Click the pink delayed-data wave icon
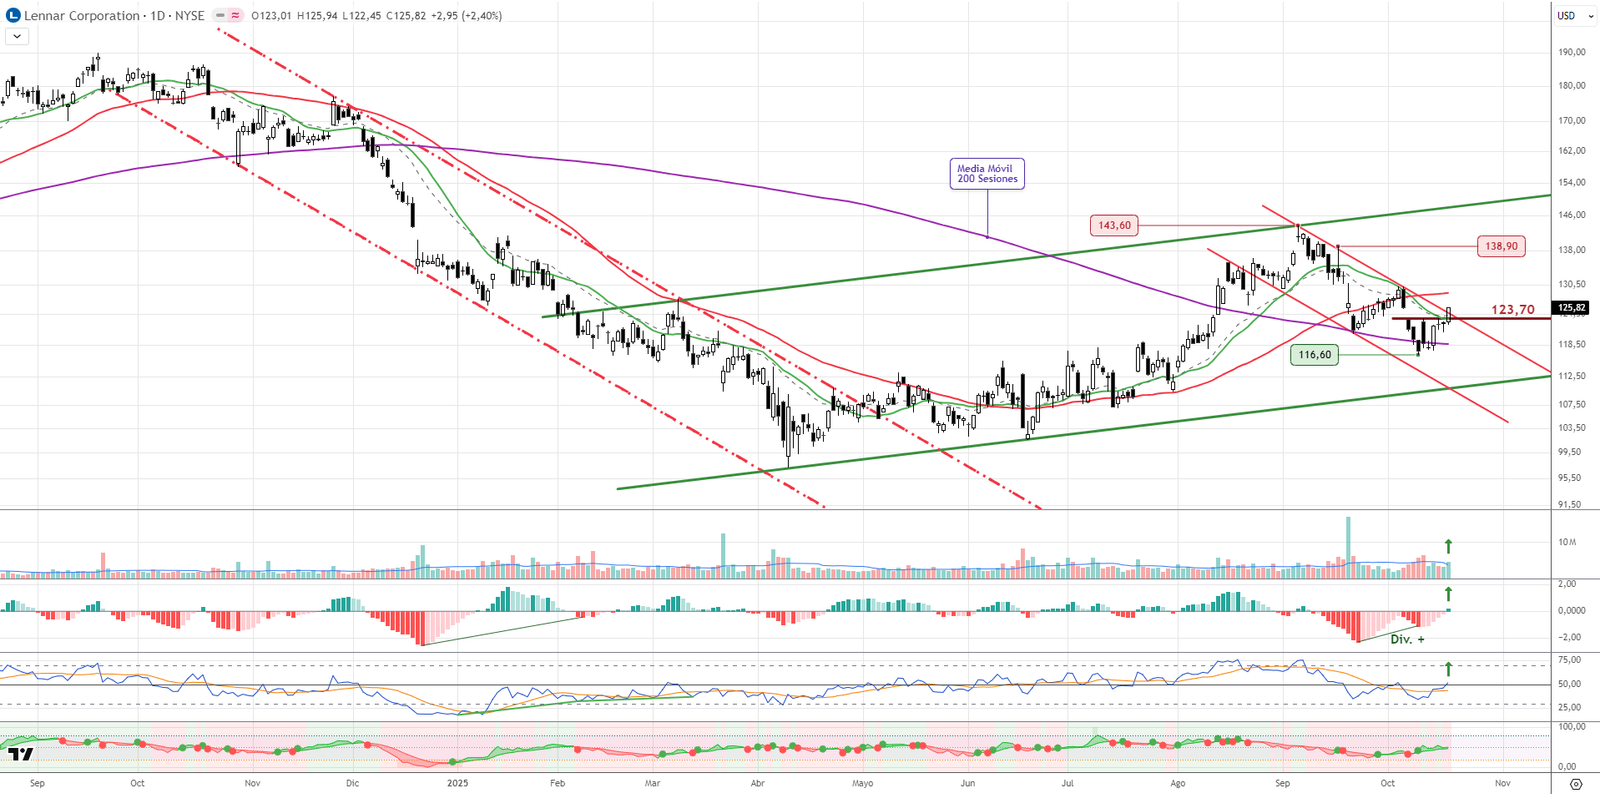Viewport: 1600px width, 794px height. tap(235, 16)
